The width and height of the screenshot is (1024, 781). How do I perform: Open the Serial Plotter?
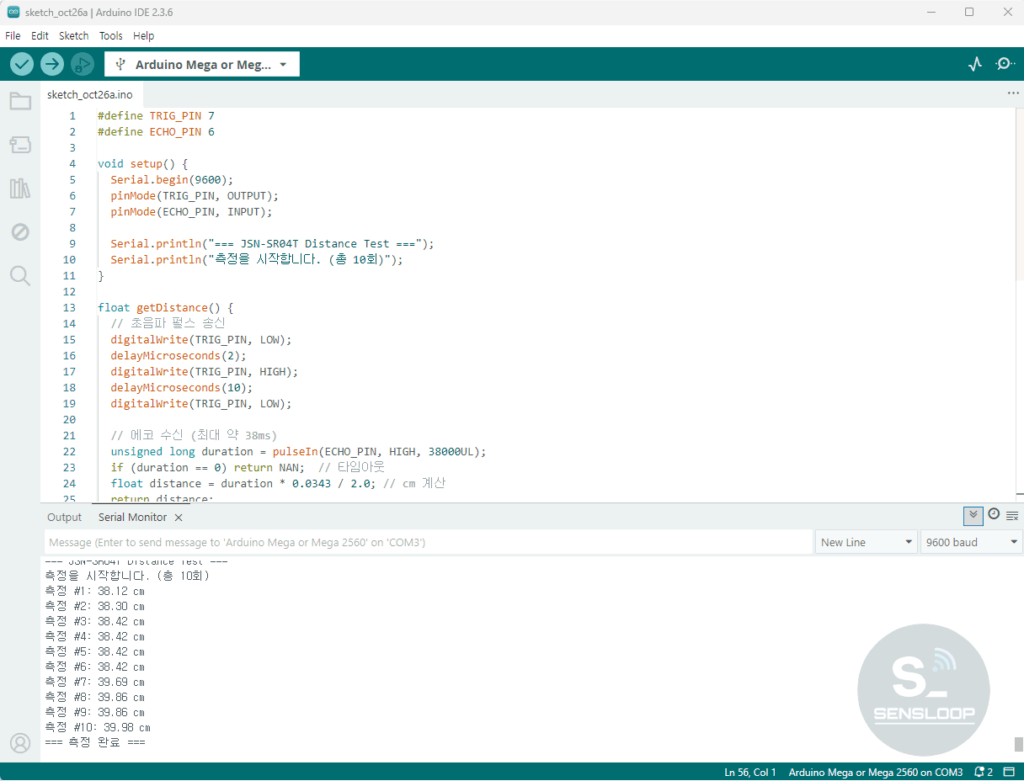(x=975, y=64)
